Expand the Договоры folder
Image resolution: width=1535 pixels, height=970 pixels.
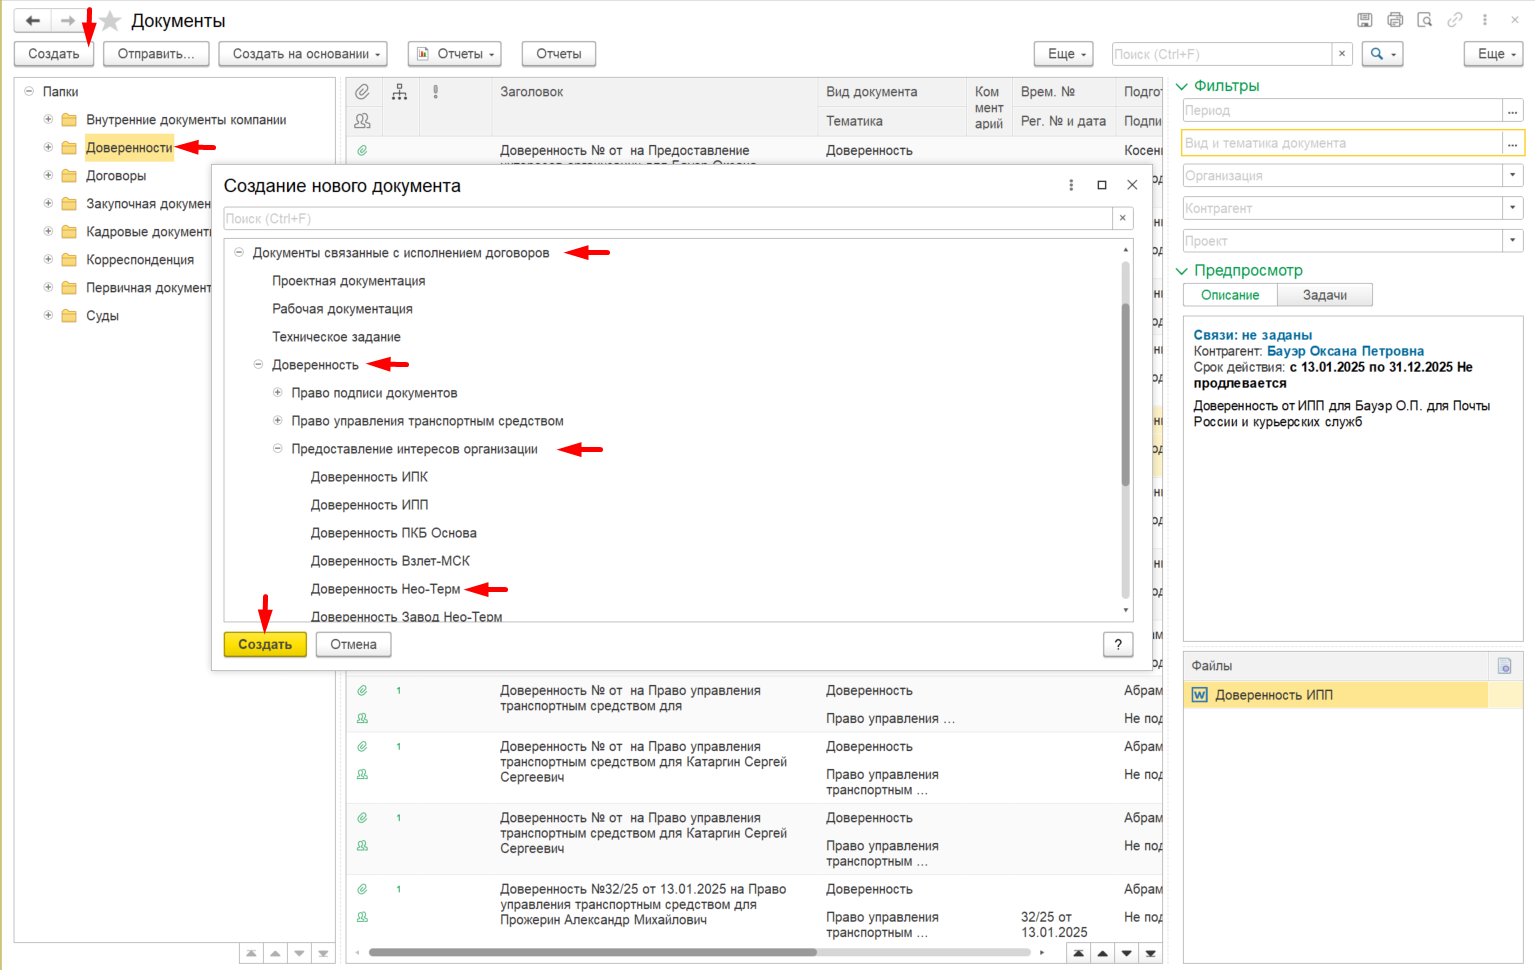coord(48,176)
